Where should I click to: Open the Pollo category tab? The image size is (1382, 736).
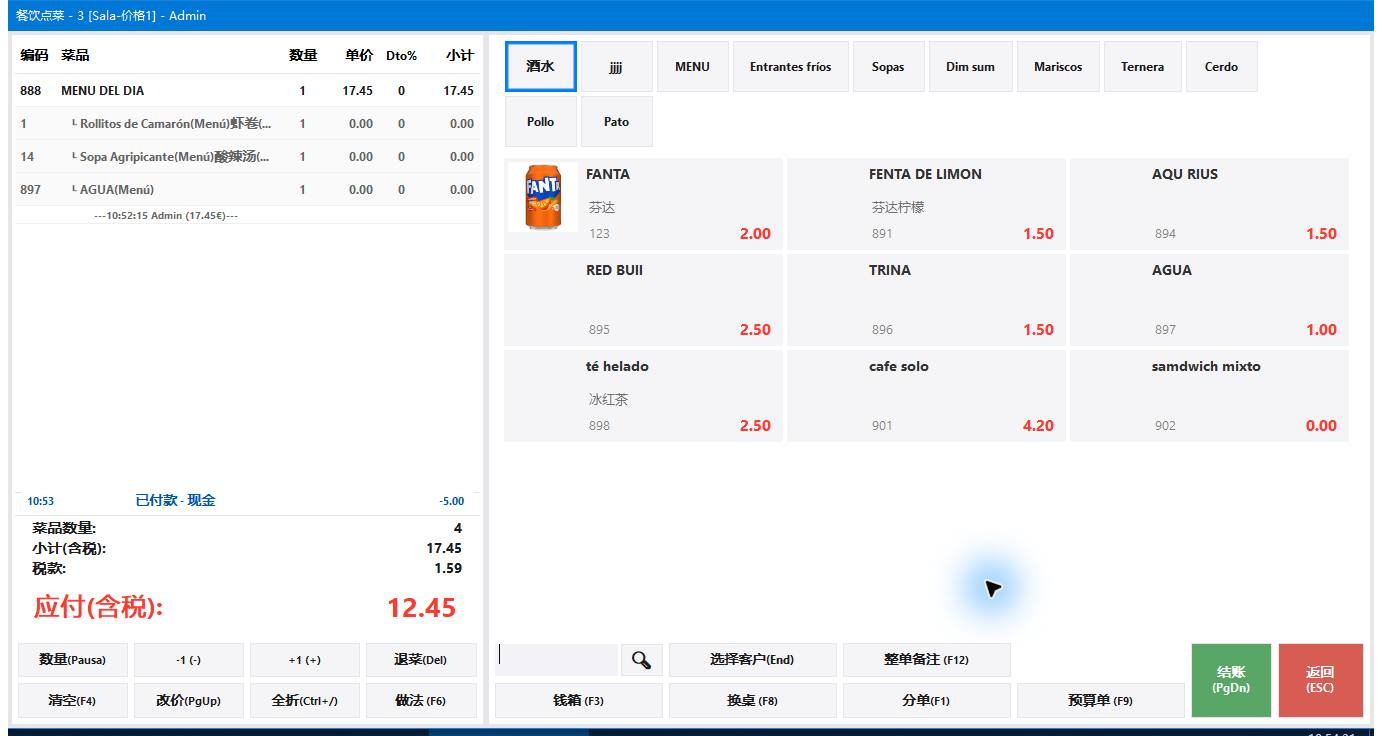point(541,122)
